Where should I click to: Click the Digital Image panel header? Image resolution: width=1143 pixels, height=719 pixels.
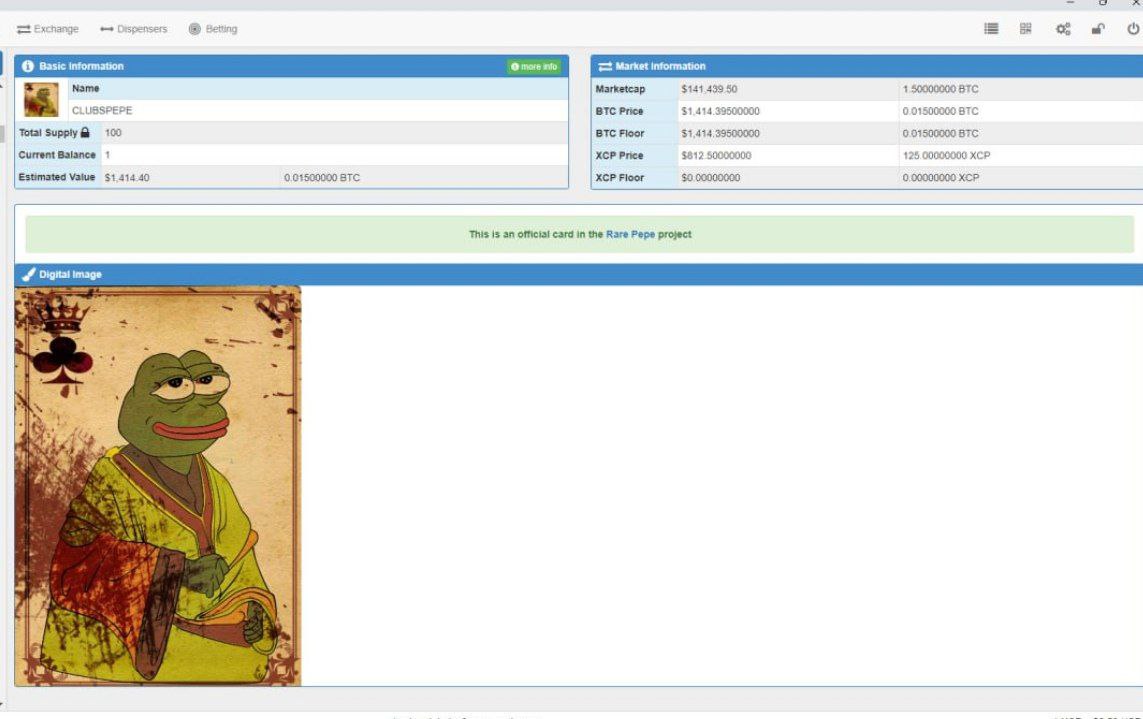pyautogui.click(x=578, y=274)
